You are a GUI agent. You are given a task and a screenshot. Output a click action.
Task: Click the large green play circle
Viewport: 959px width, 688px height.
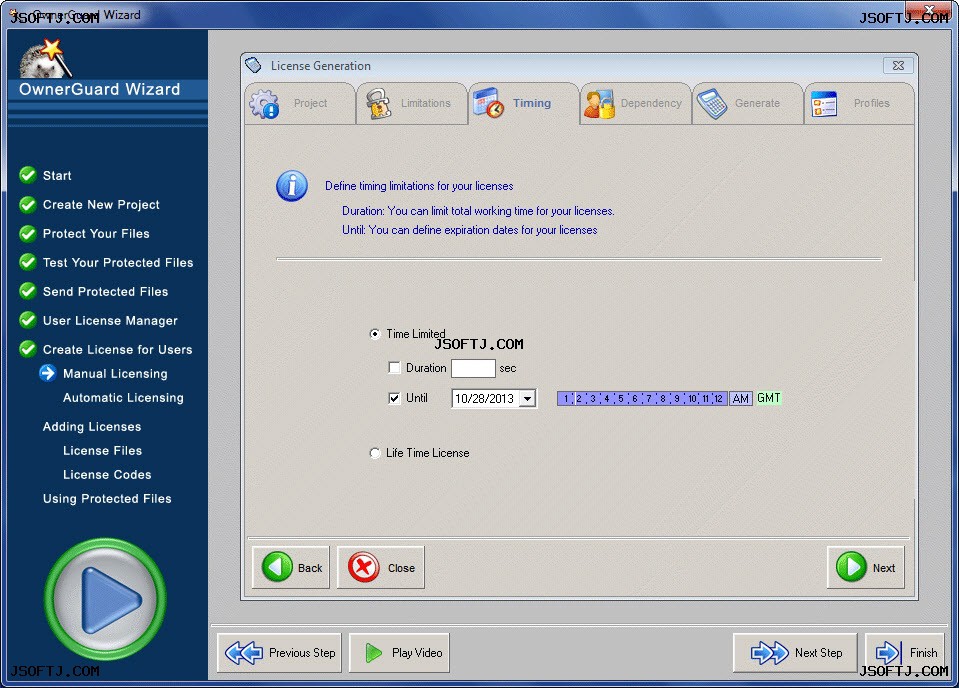coord(105,599)
